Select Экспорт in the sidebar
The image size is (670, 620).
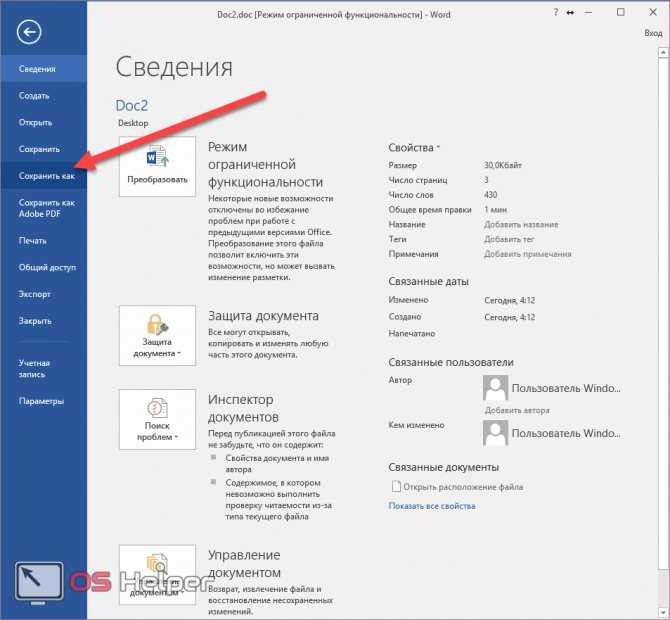[x=44, y=294]
